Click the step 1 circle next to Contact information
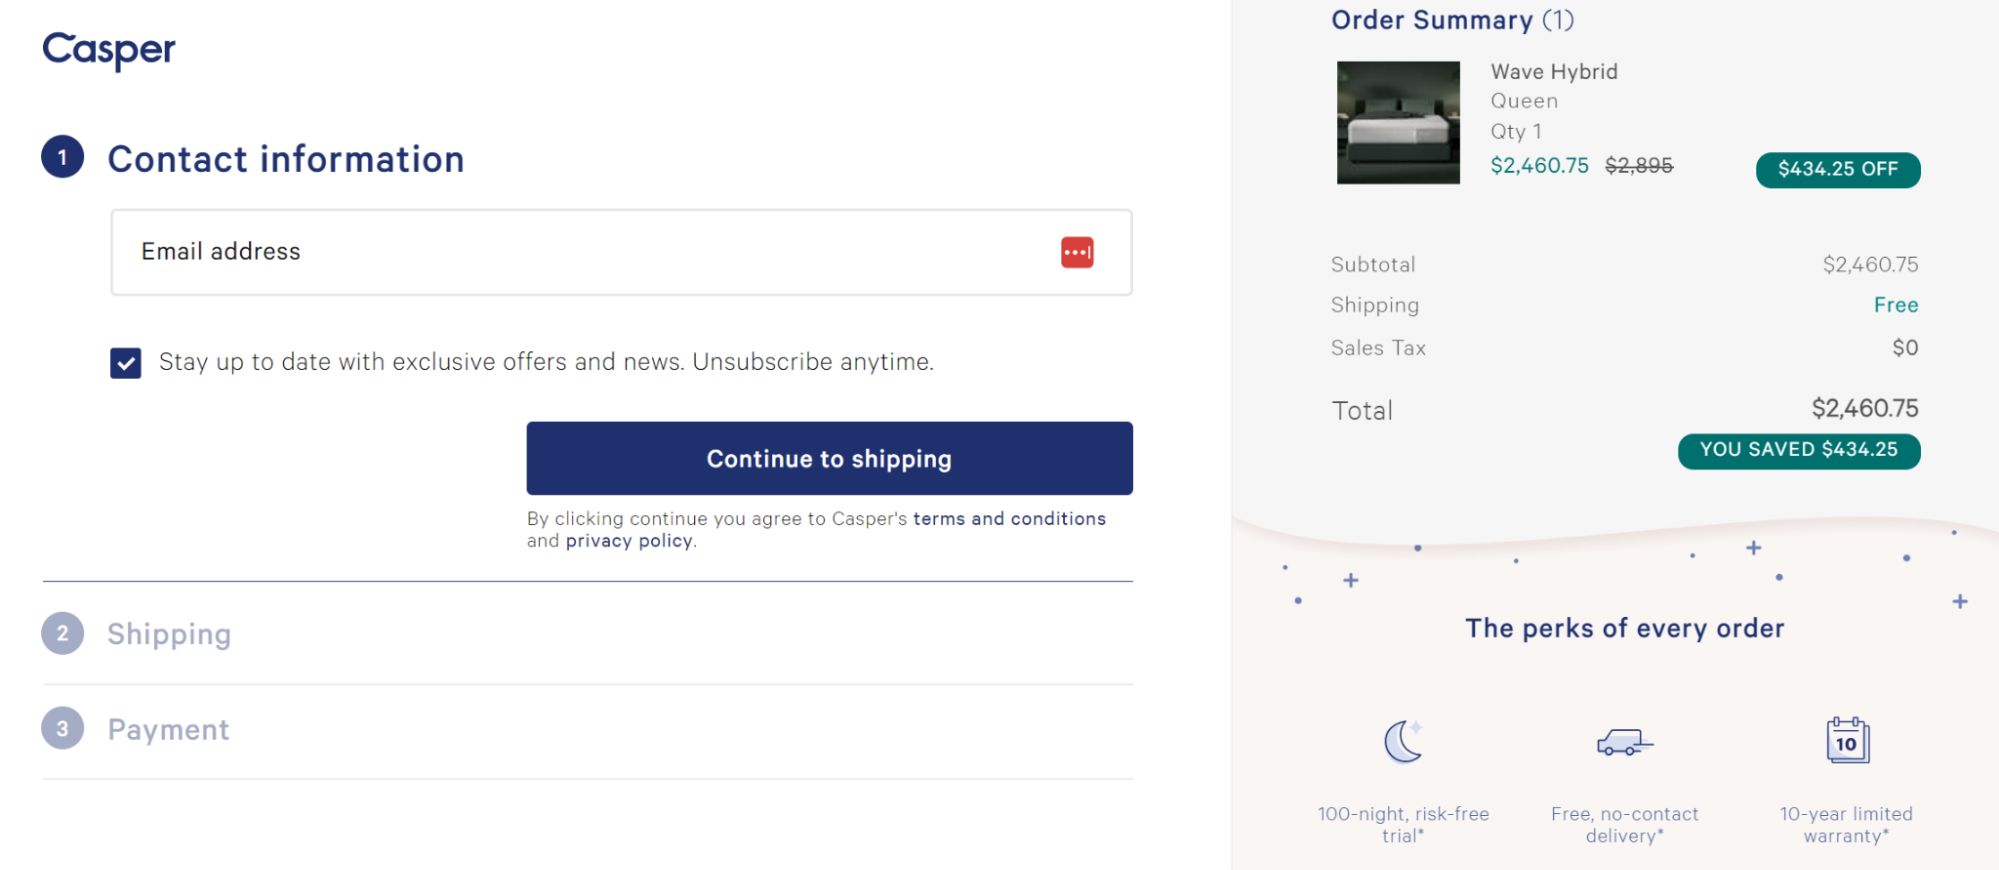The height and width of the screenshot is (870, 1999). point(62,157)
